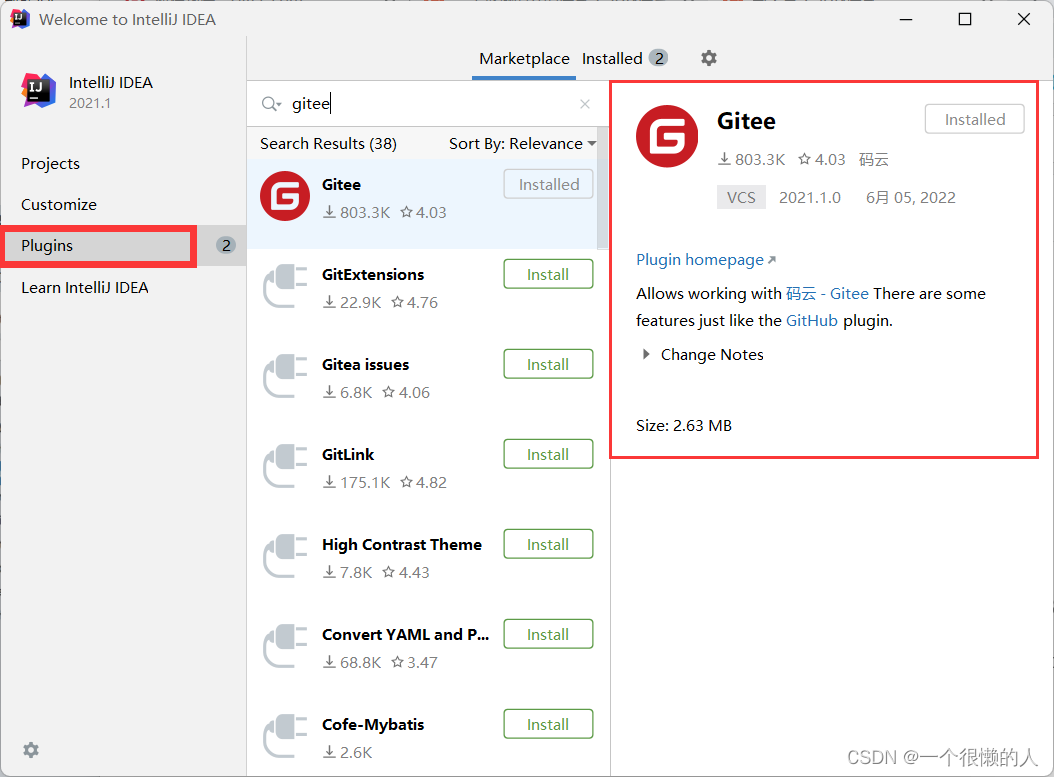Click the results list scrollbar
Image resolution: width=1054 pixels, height=777 pixels.
603,188
